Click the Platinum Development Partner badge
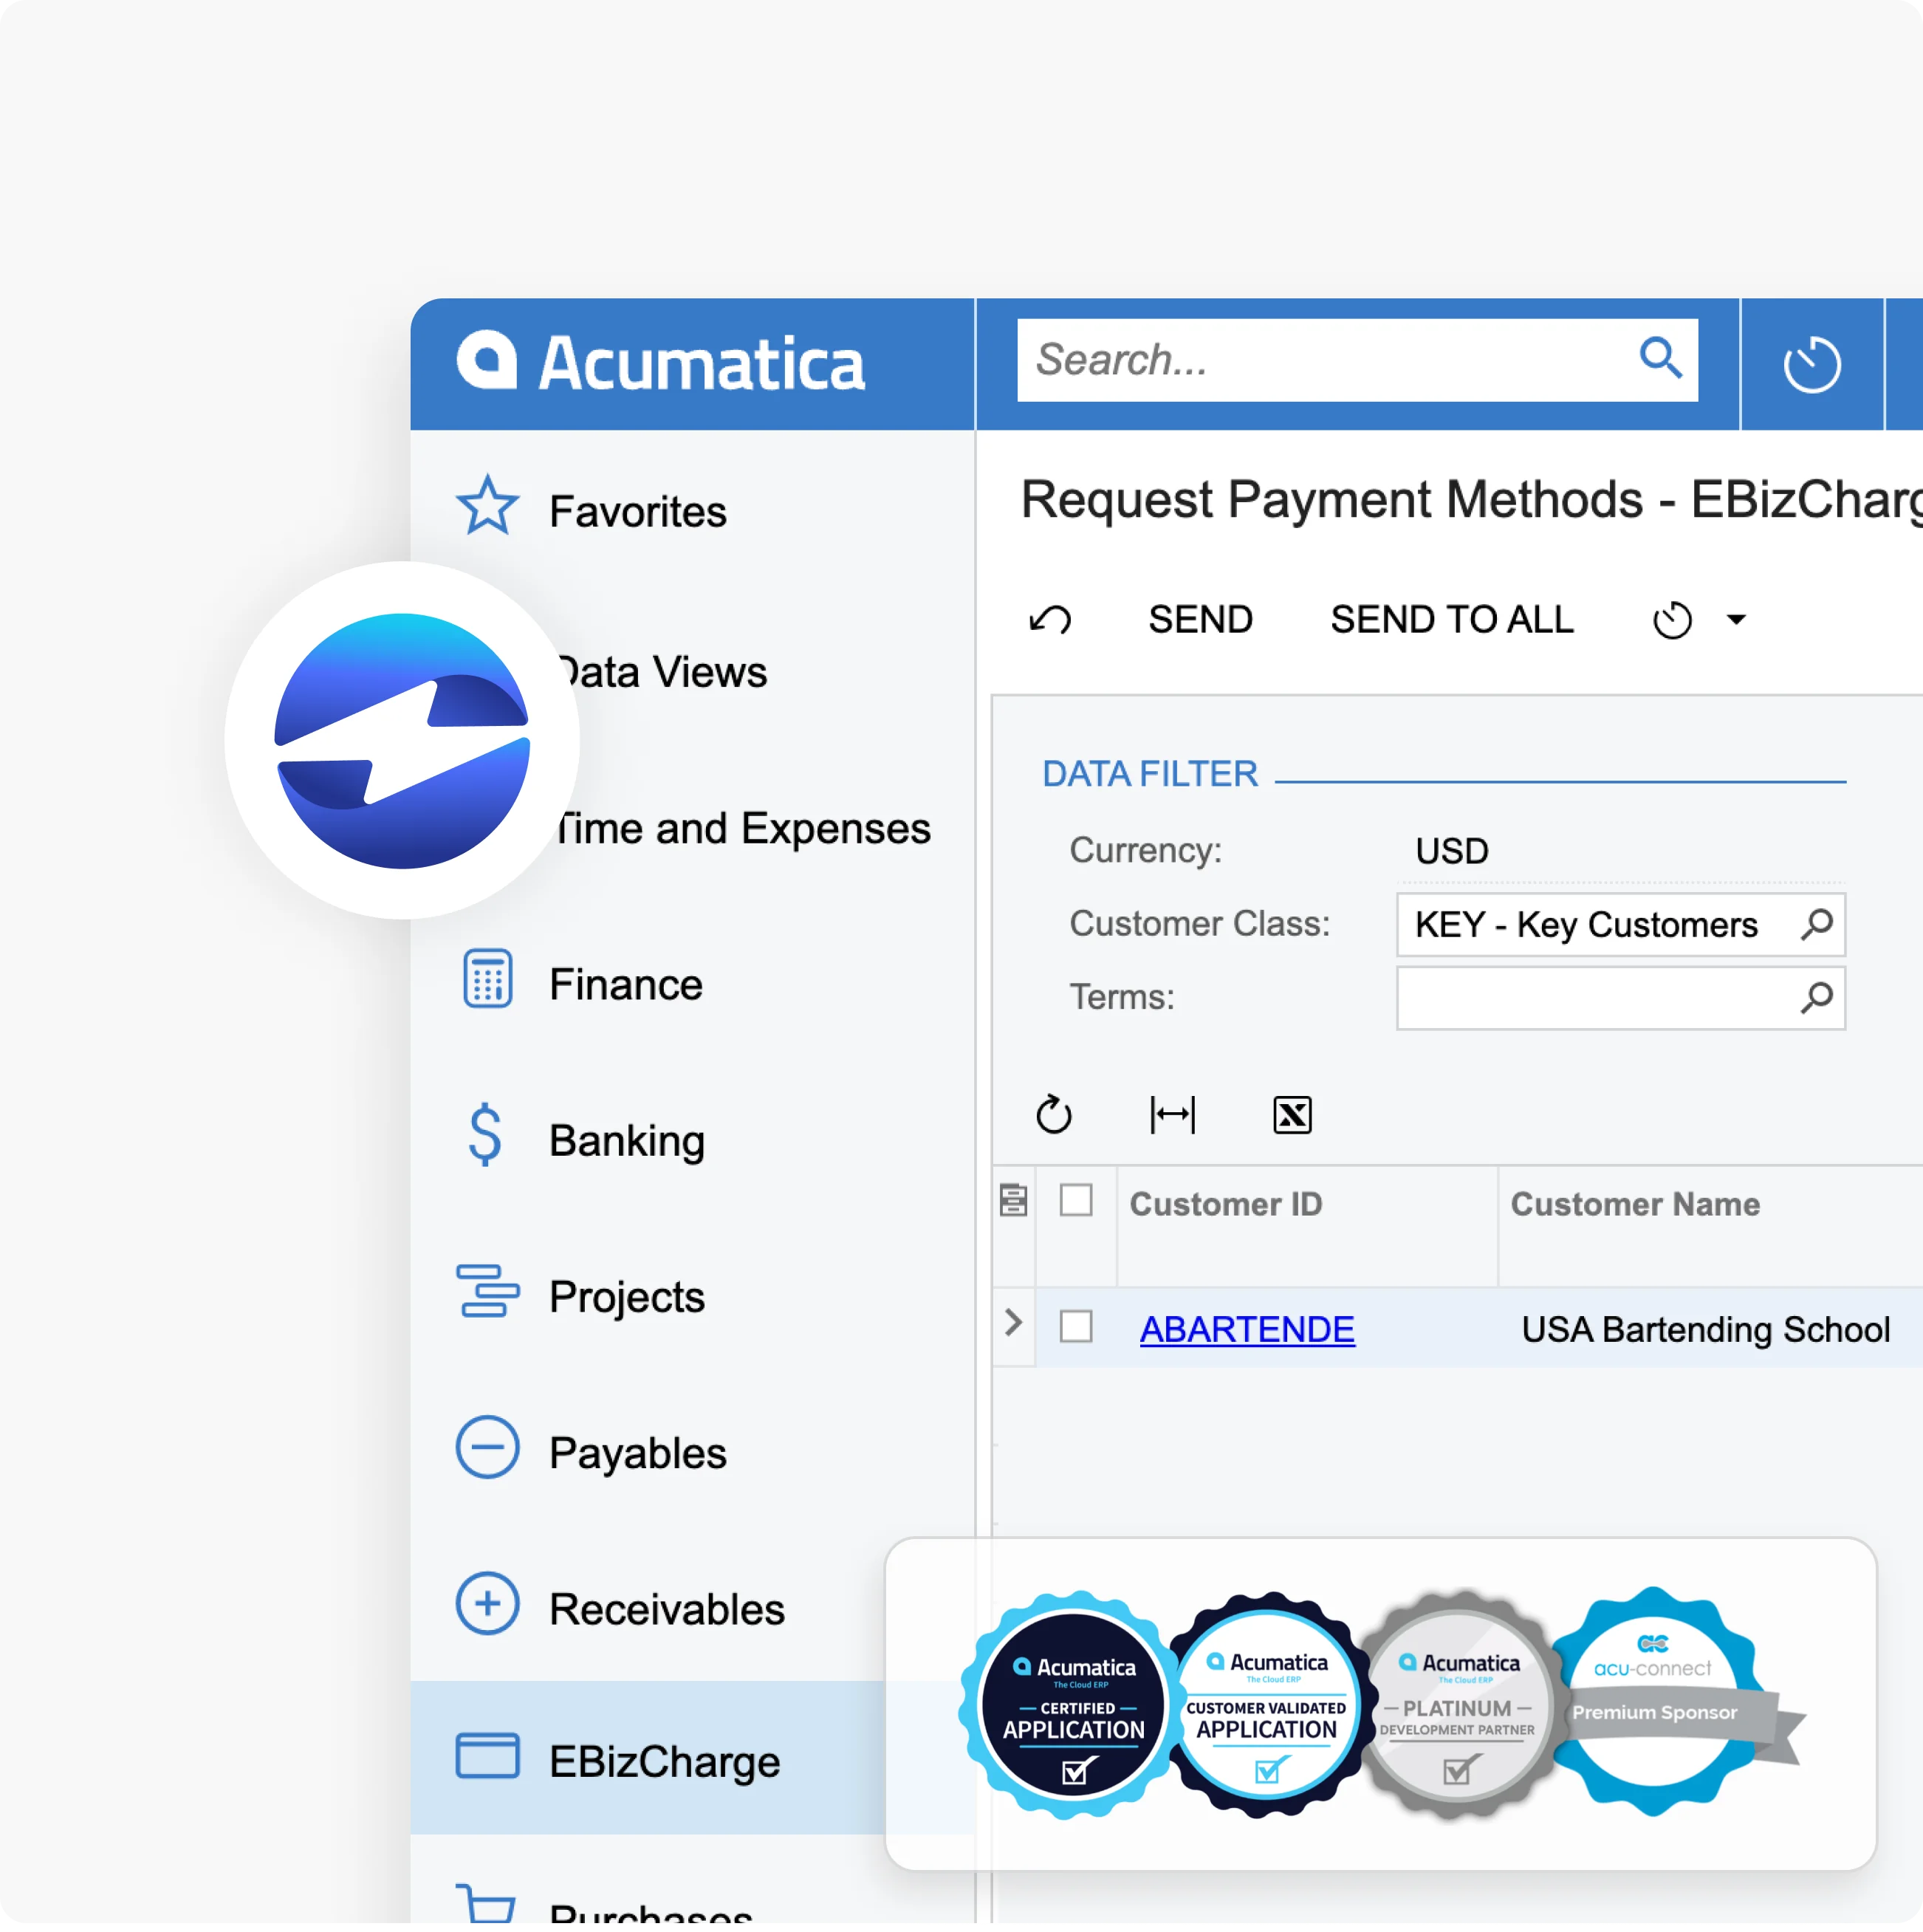1923x1932 pixels. (1457, 1706)
